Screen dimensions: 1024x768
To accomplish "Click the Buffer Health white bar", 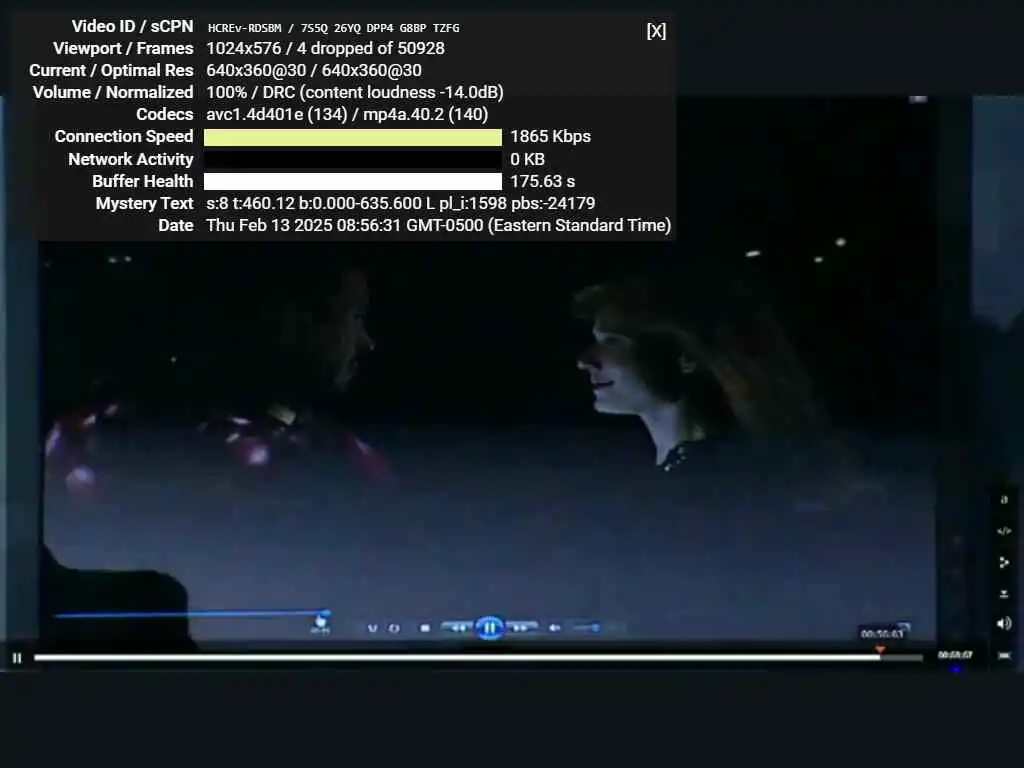I will point(353,182).
